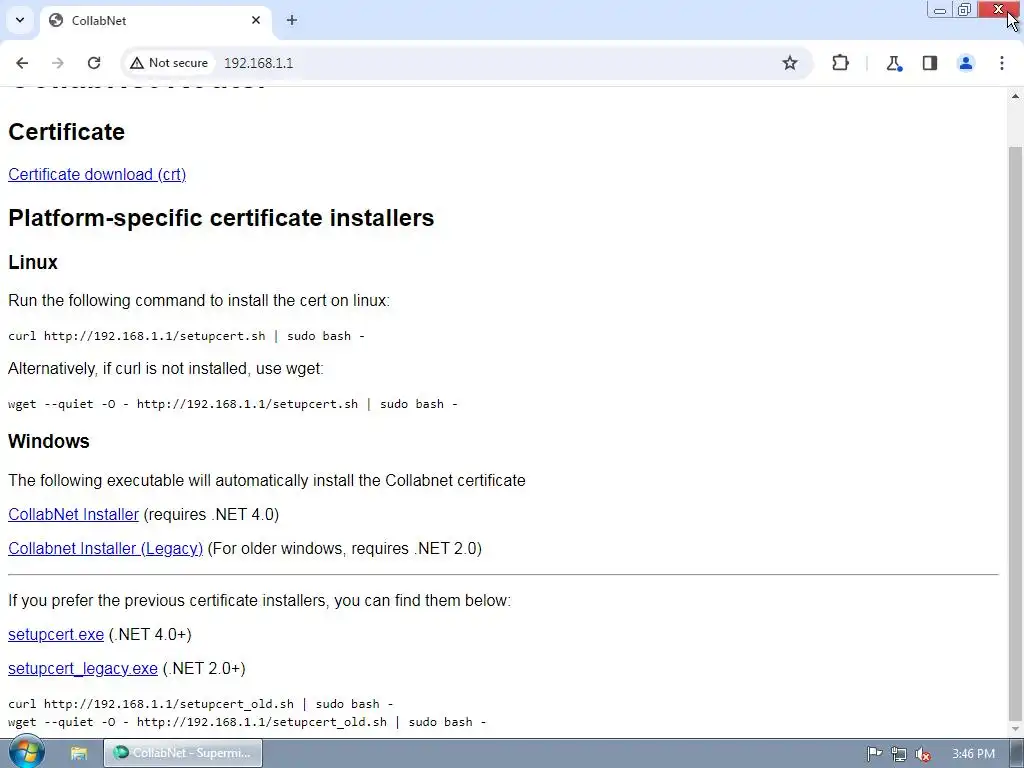Click the wget setupcert_old.sh command
1024x768 pixels.
coord(247,722)
